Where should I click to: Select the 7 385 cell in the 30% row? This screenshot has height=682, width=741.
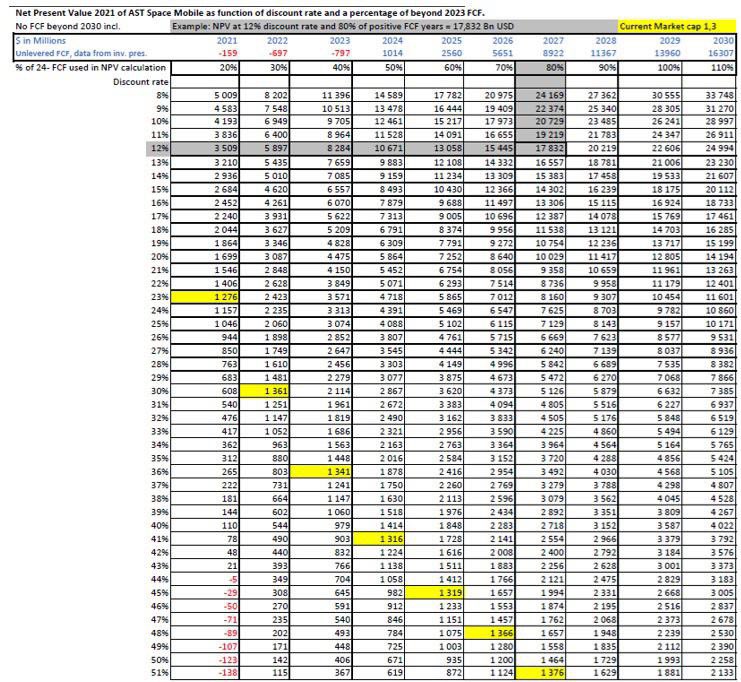click(x=709, y=391)
